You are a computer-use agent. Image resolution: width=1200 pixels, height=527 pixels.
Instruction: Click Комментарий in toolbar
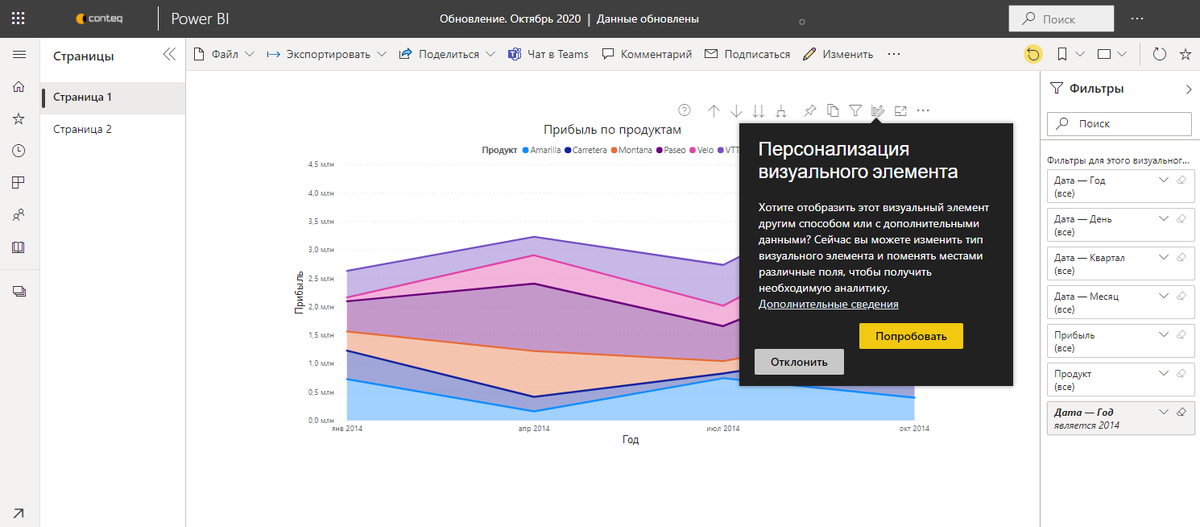tap(647, 54)
